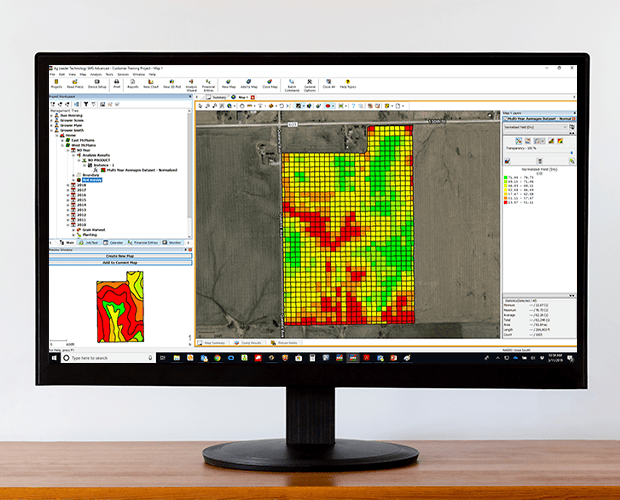Launch the Device Setup utility

click(x=97, y=83)
